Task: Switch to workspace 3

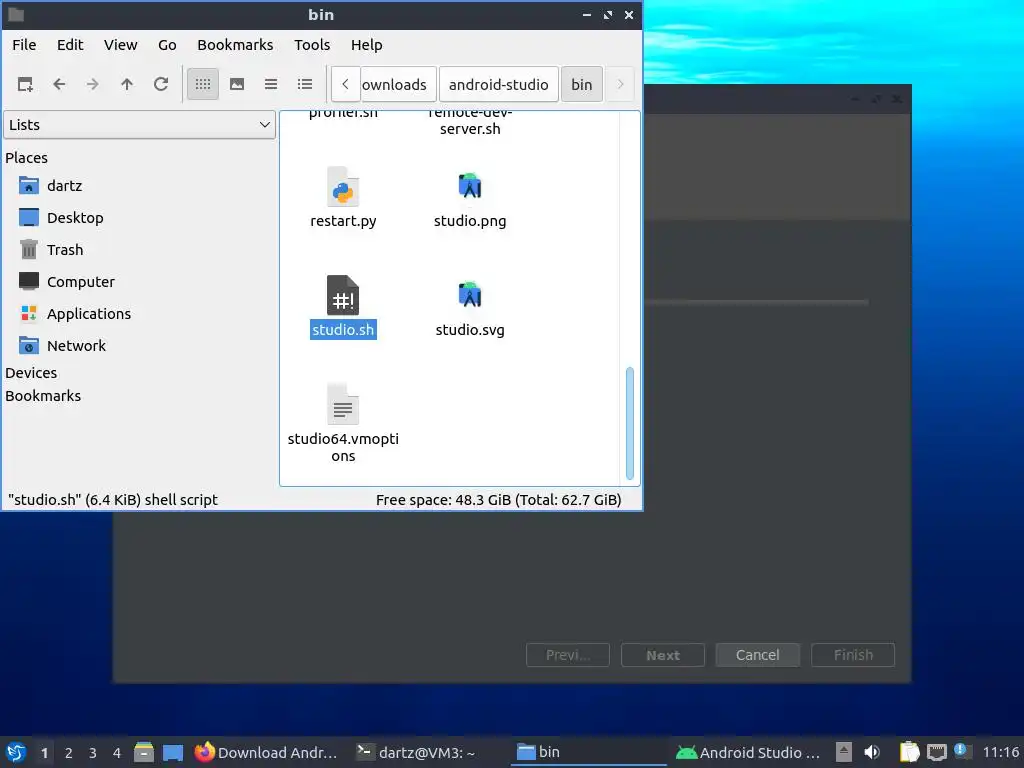Action: (x=93, y=753)
